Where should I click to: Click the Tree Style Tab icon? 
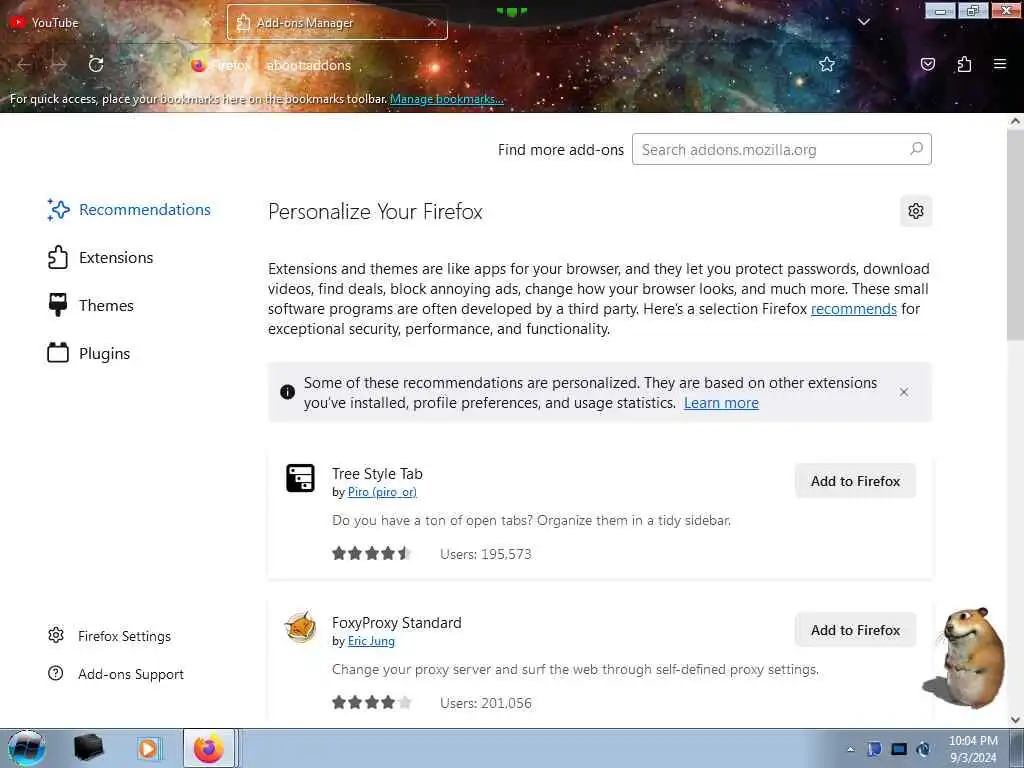(300, 478)
